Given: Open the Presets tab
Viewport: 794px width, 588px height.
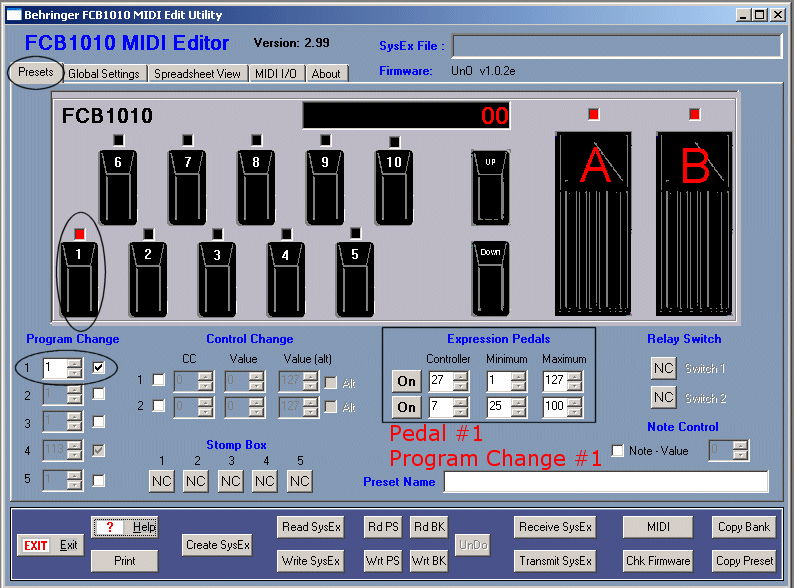Looking at the screenshot, I should tap(36, 72).
